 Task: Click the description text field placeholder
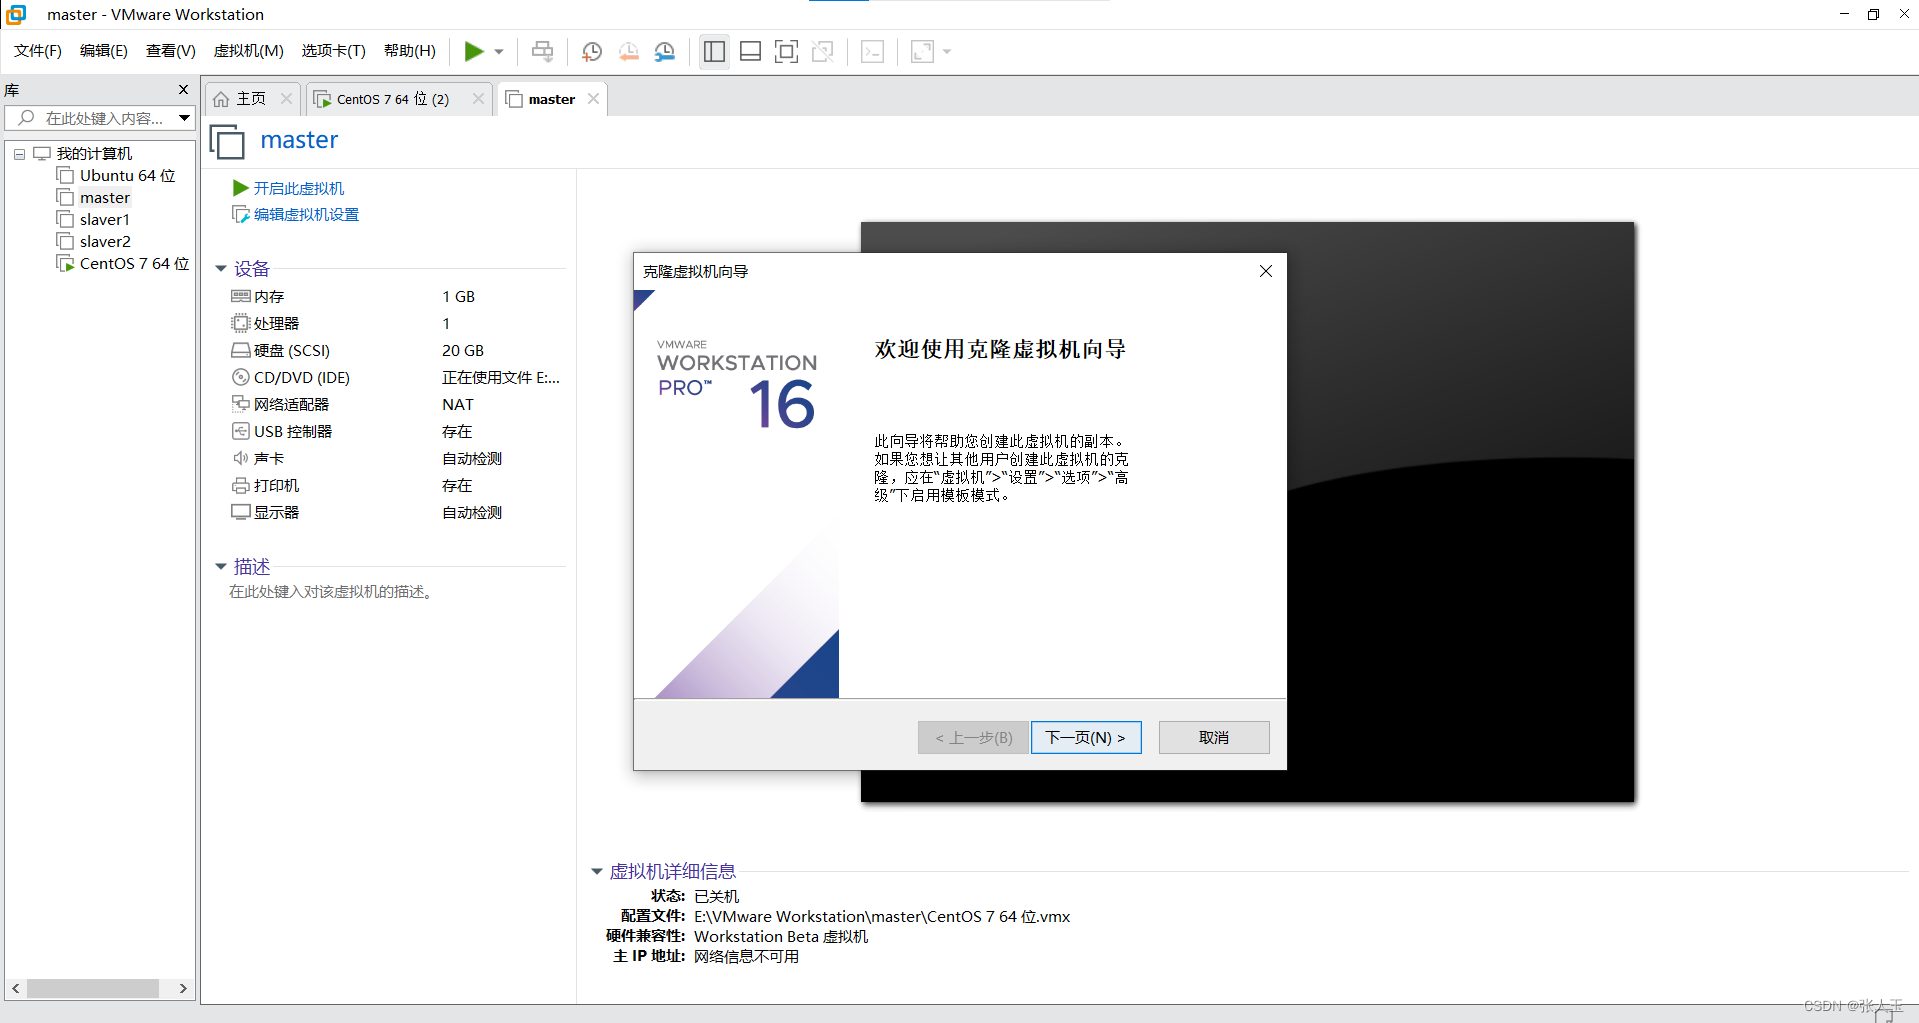pyautogui.click(x=331, y=592)
